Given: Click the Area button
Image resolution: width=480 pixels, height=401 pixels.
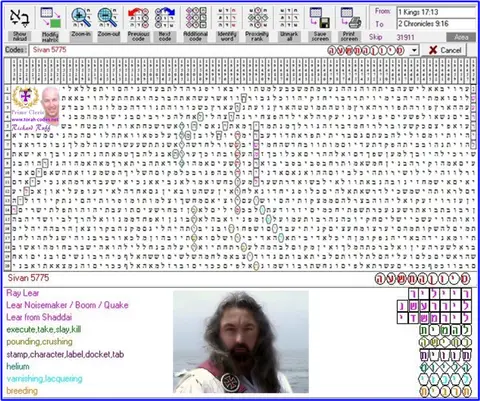Looking at the screenshot, I should click(x=461, y=37).
